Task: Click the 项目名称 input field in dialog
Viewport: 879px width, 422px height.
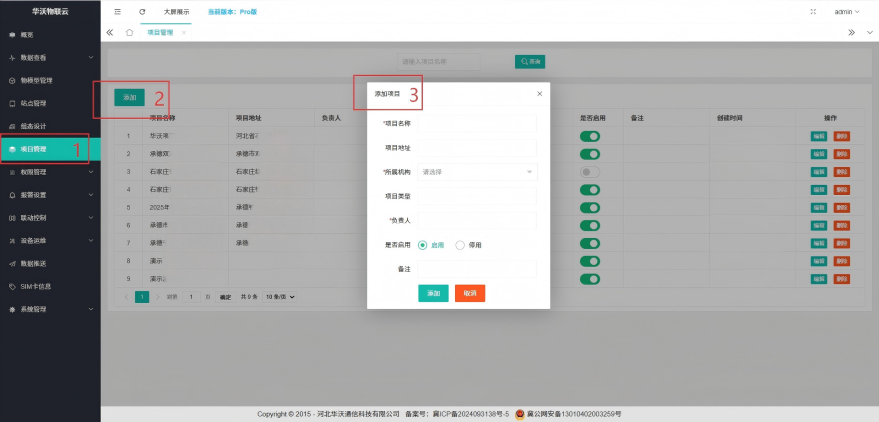Action: click(x=477, y=123)
